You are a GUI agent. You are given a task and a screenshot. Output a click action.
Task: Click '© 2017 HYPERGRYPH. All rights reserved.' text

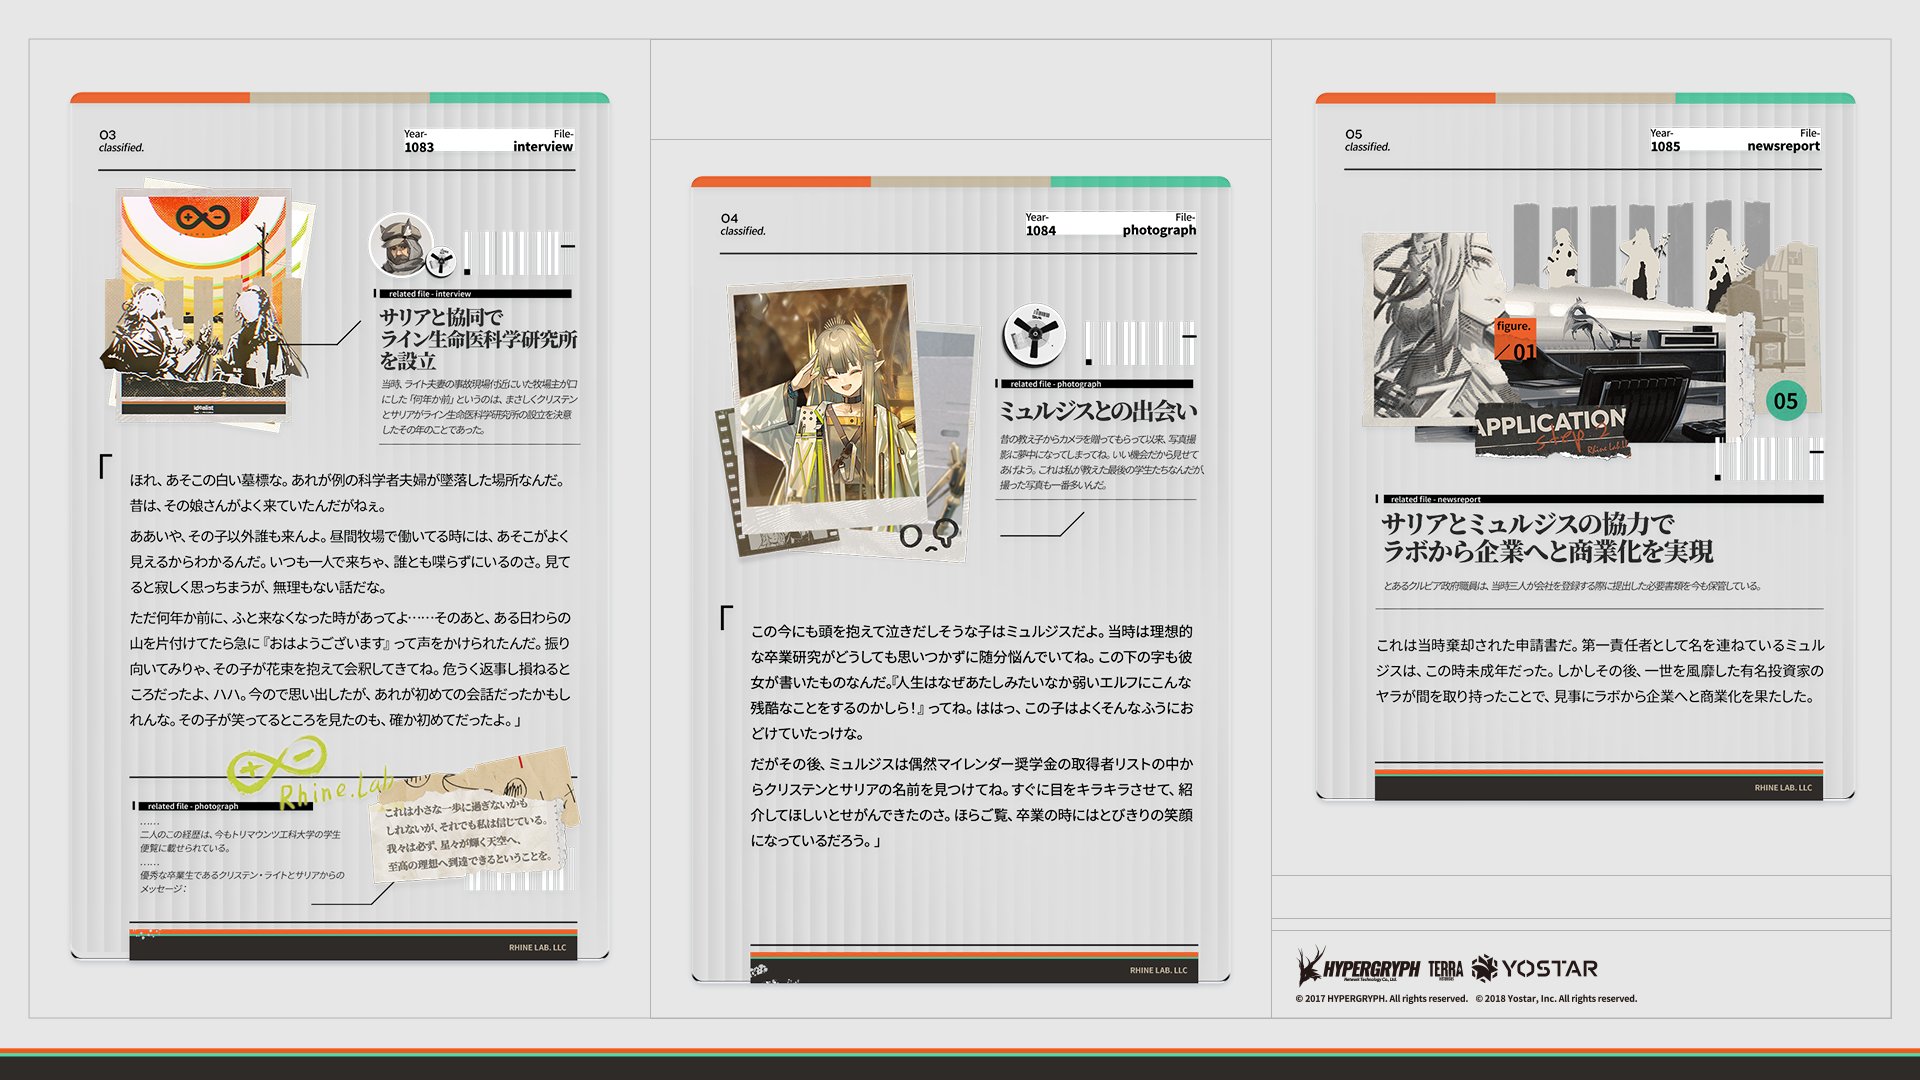point(1381,999)
